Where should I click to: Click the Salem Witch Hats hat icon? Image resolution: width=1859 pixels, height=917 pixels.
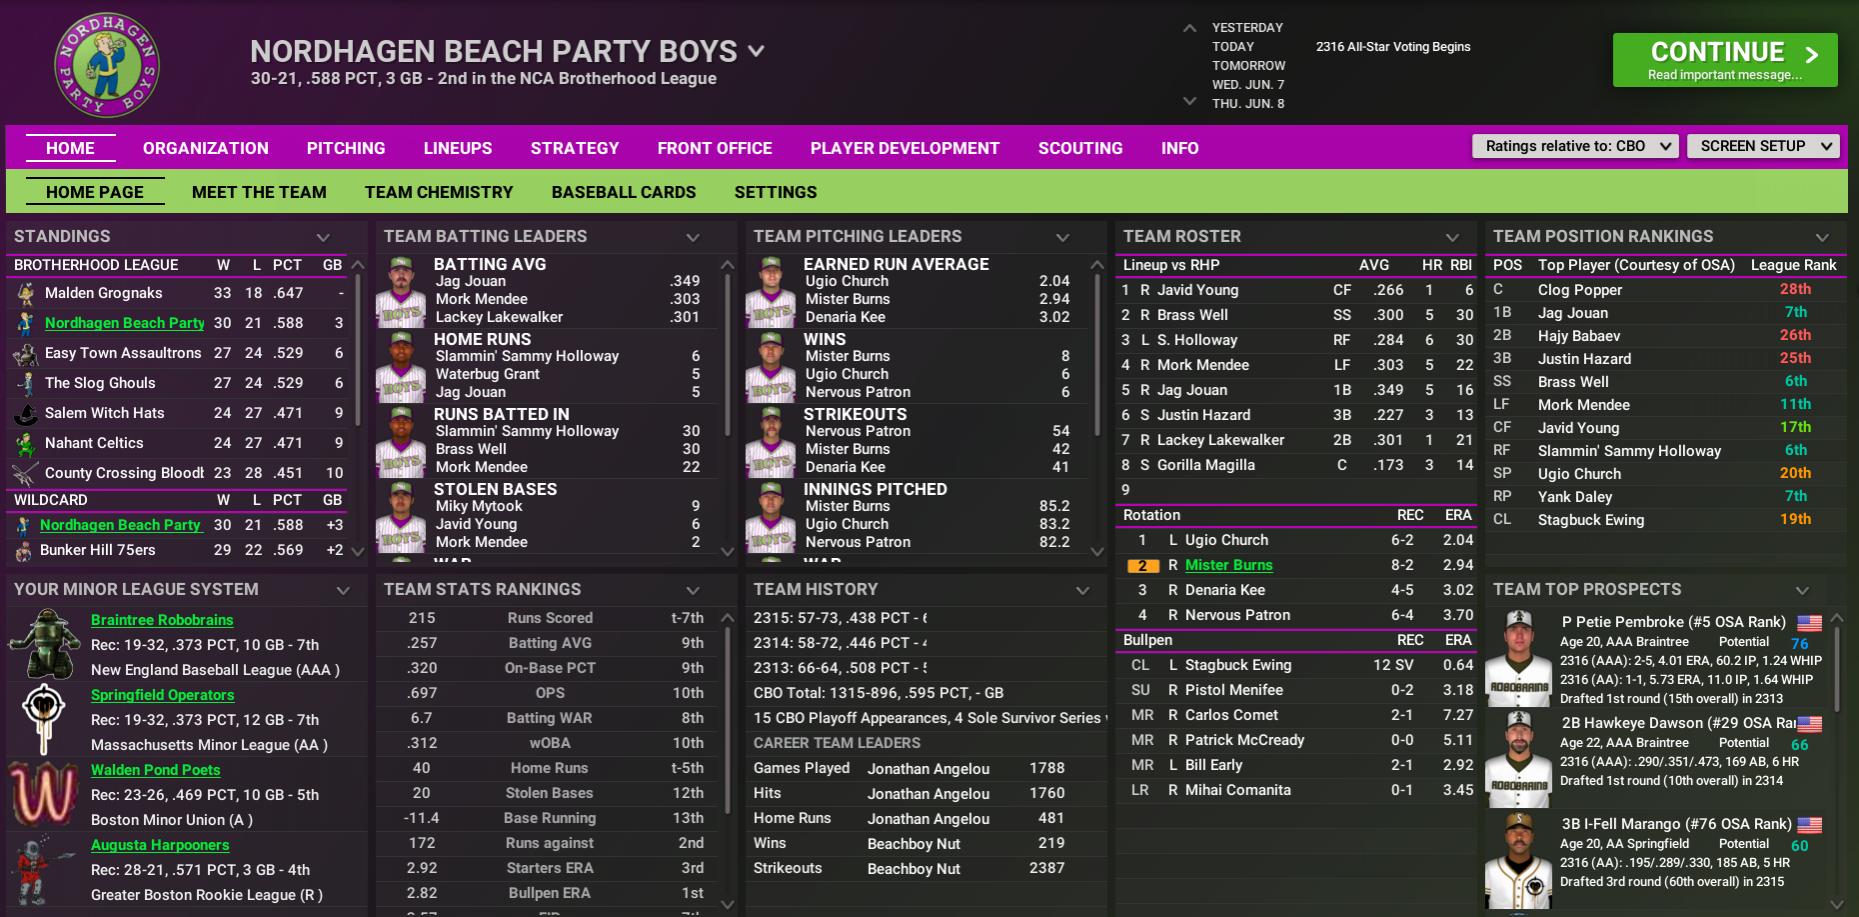pyautogui.click(x=25, y=413)
